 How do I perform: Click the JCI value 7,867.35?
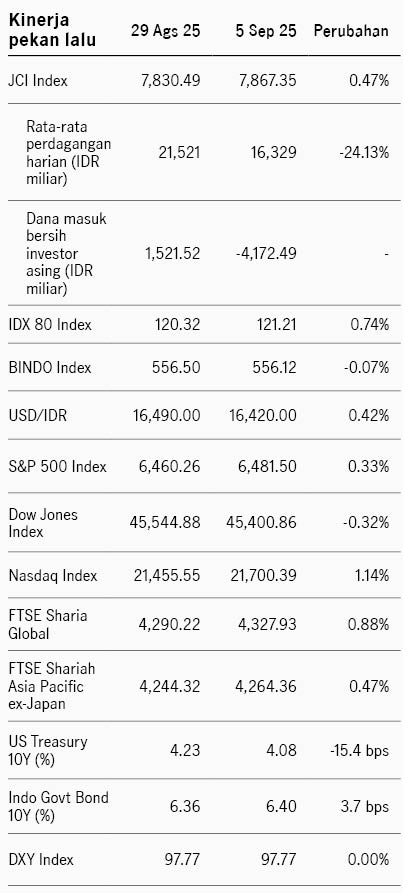(x=266, y=81)
